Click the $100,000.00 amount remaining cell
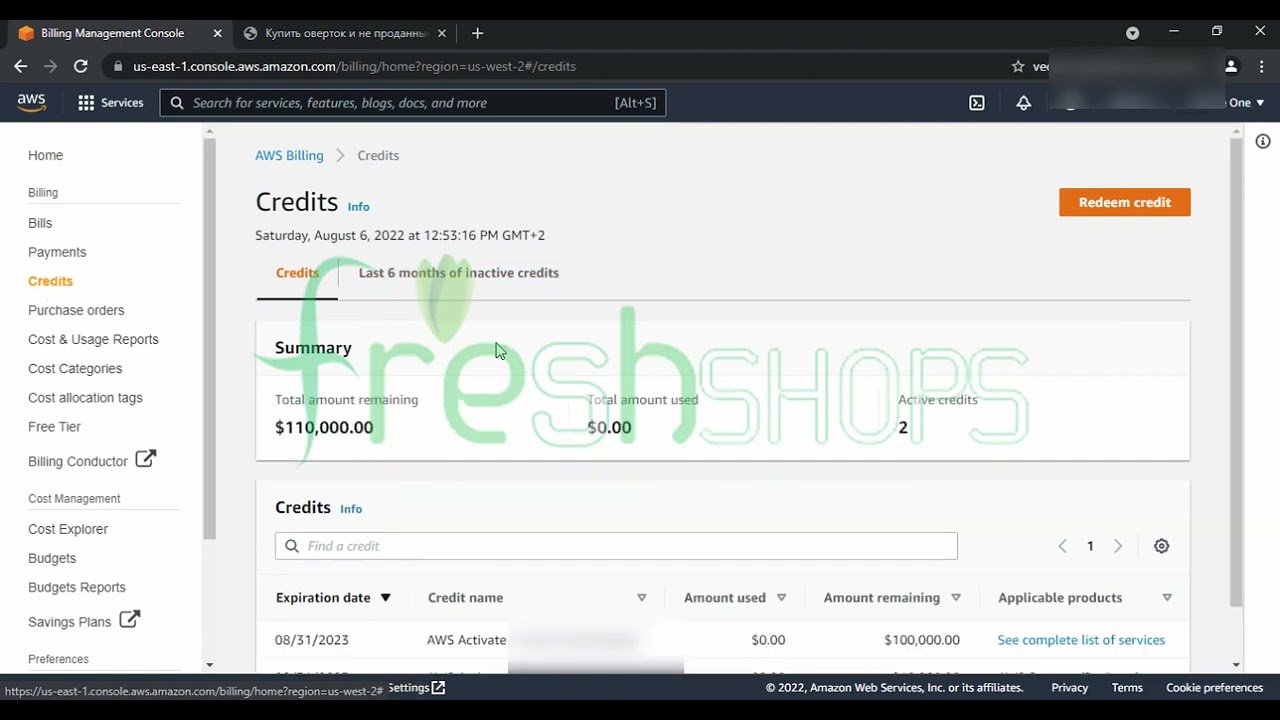Screen dimensions: 1280x720 (922, 640)
